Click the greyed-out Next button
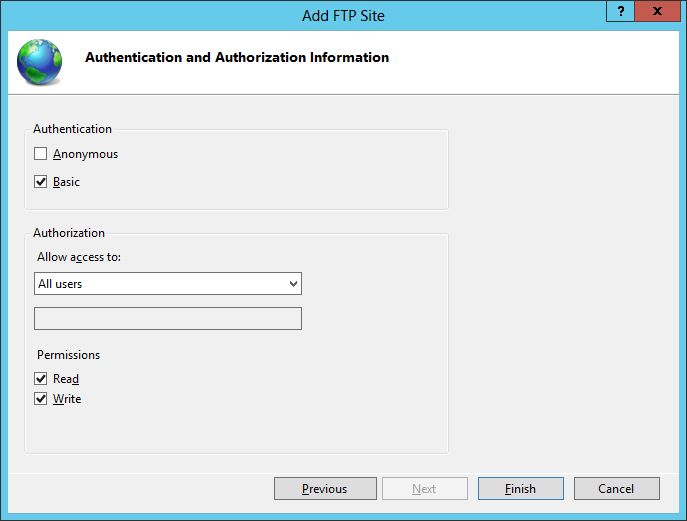The width and height of the screenshot is (687, 521). pyautogui.click(x=424, y=489)
